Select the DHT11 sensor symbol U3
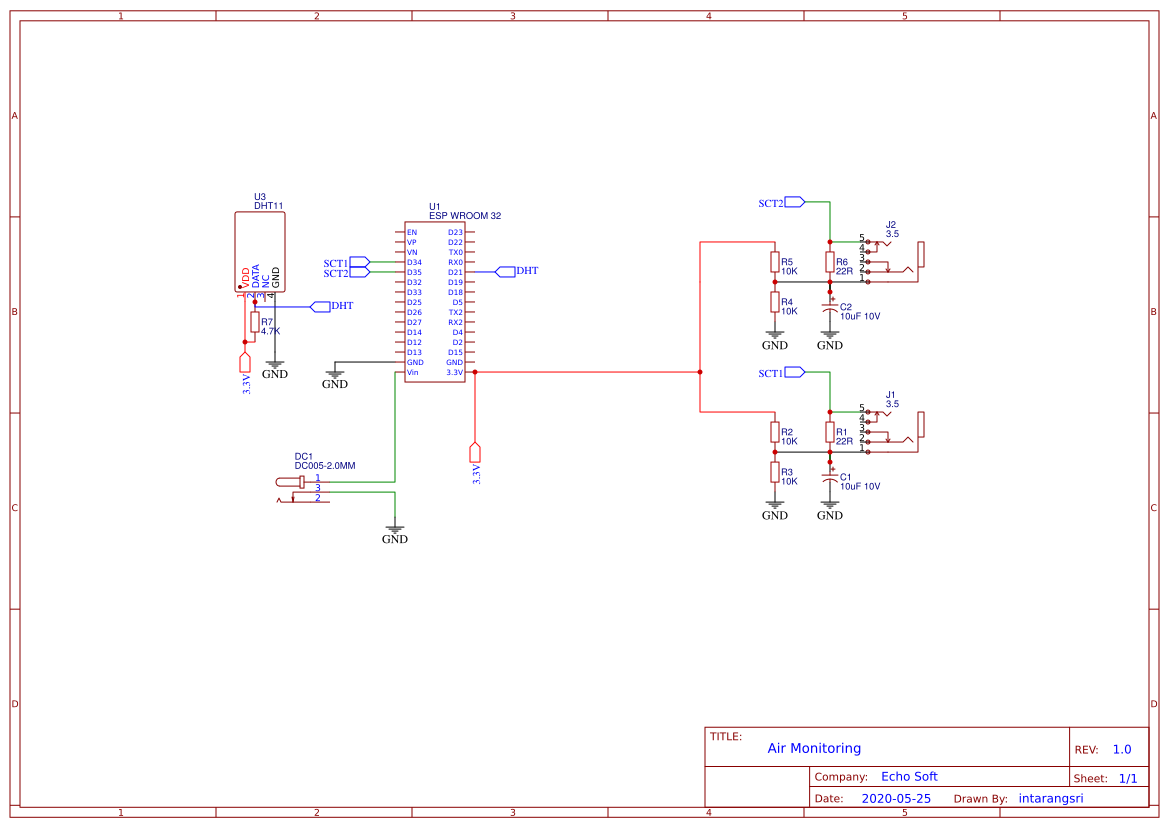The height and width of the screenshot is (828, 1169). point(256,250)
